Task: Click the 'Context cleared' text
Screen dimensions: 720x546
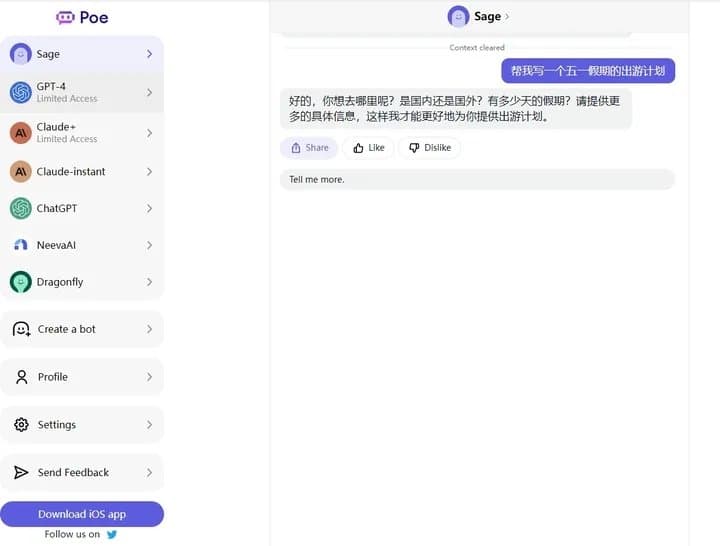Action: 477,48
